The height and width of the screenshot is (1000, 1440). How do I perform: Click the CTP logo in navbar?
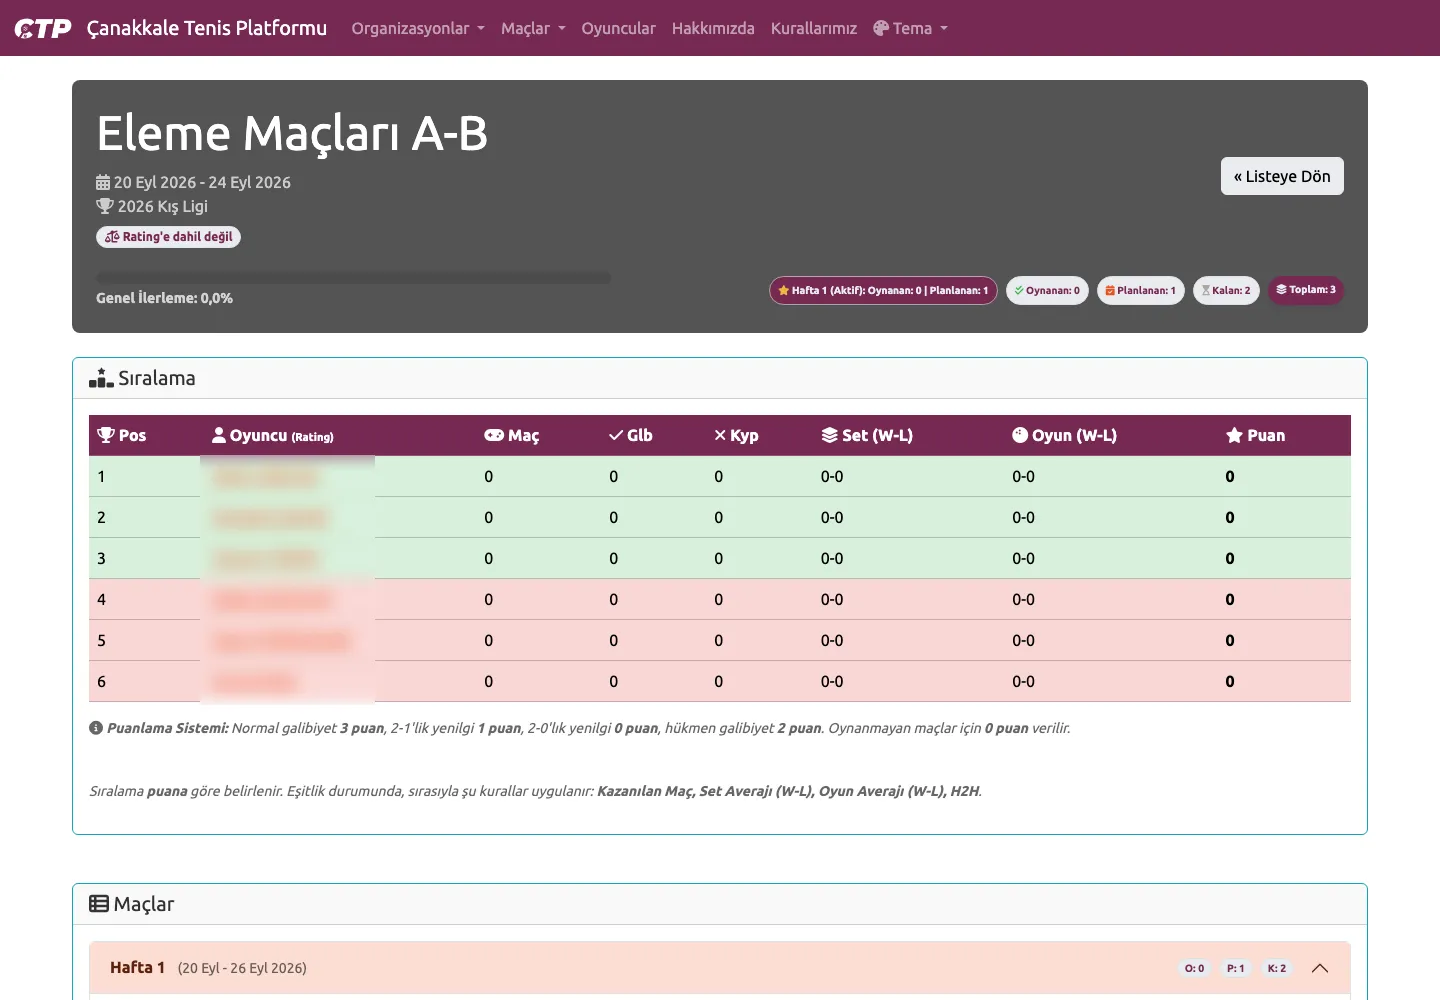[x=43, y=28]
